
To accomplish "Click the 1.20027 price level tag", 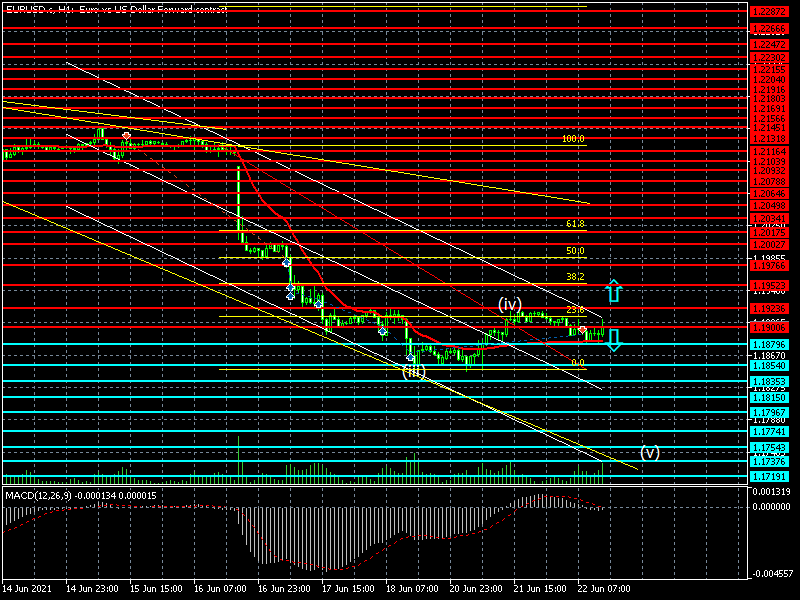I will (769, 244).
